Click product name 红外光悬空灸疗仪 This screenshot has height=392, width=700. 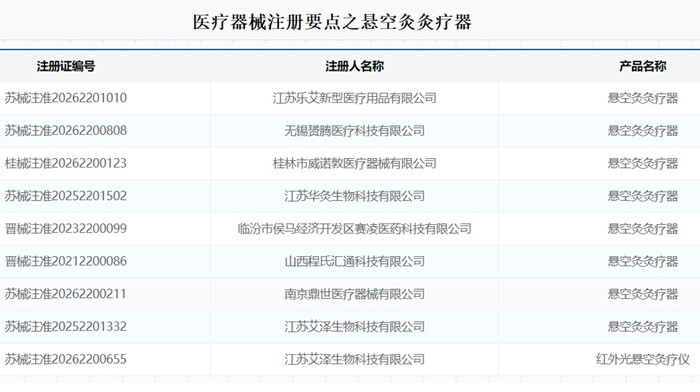coord(643,359)
